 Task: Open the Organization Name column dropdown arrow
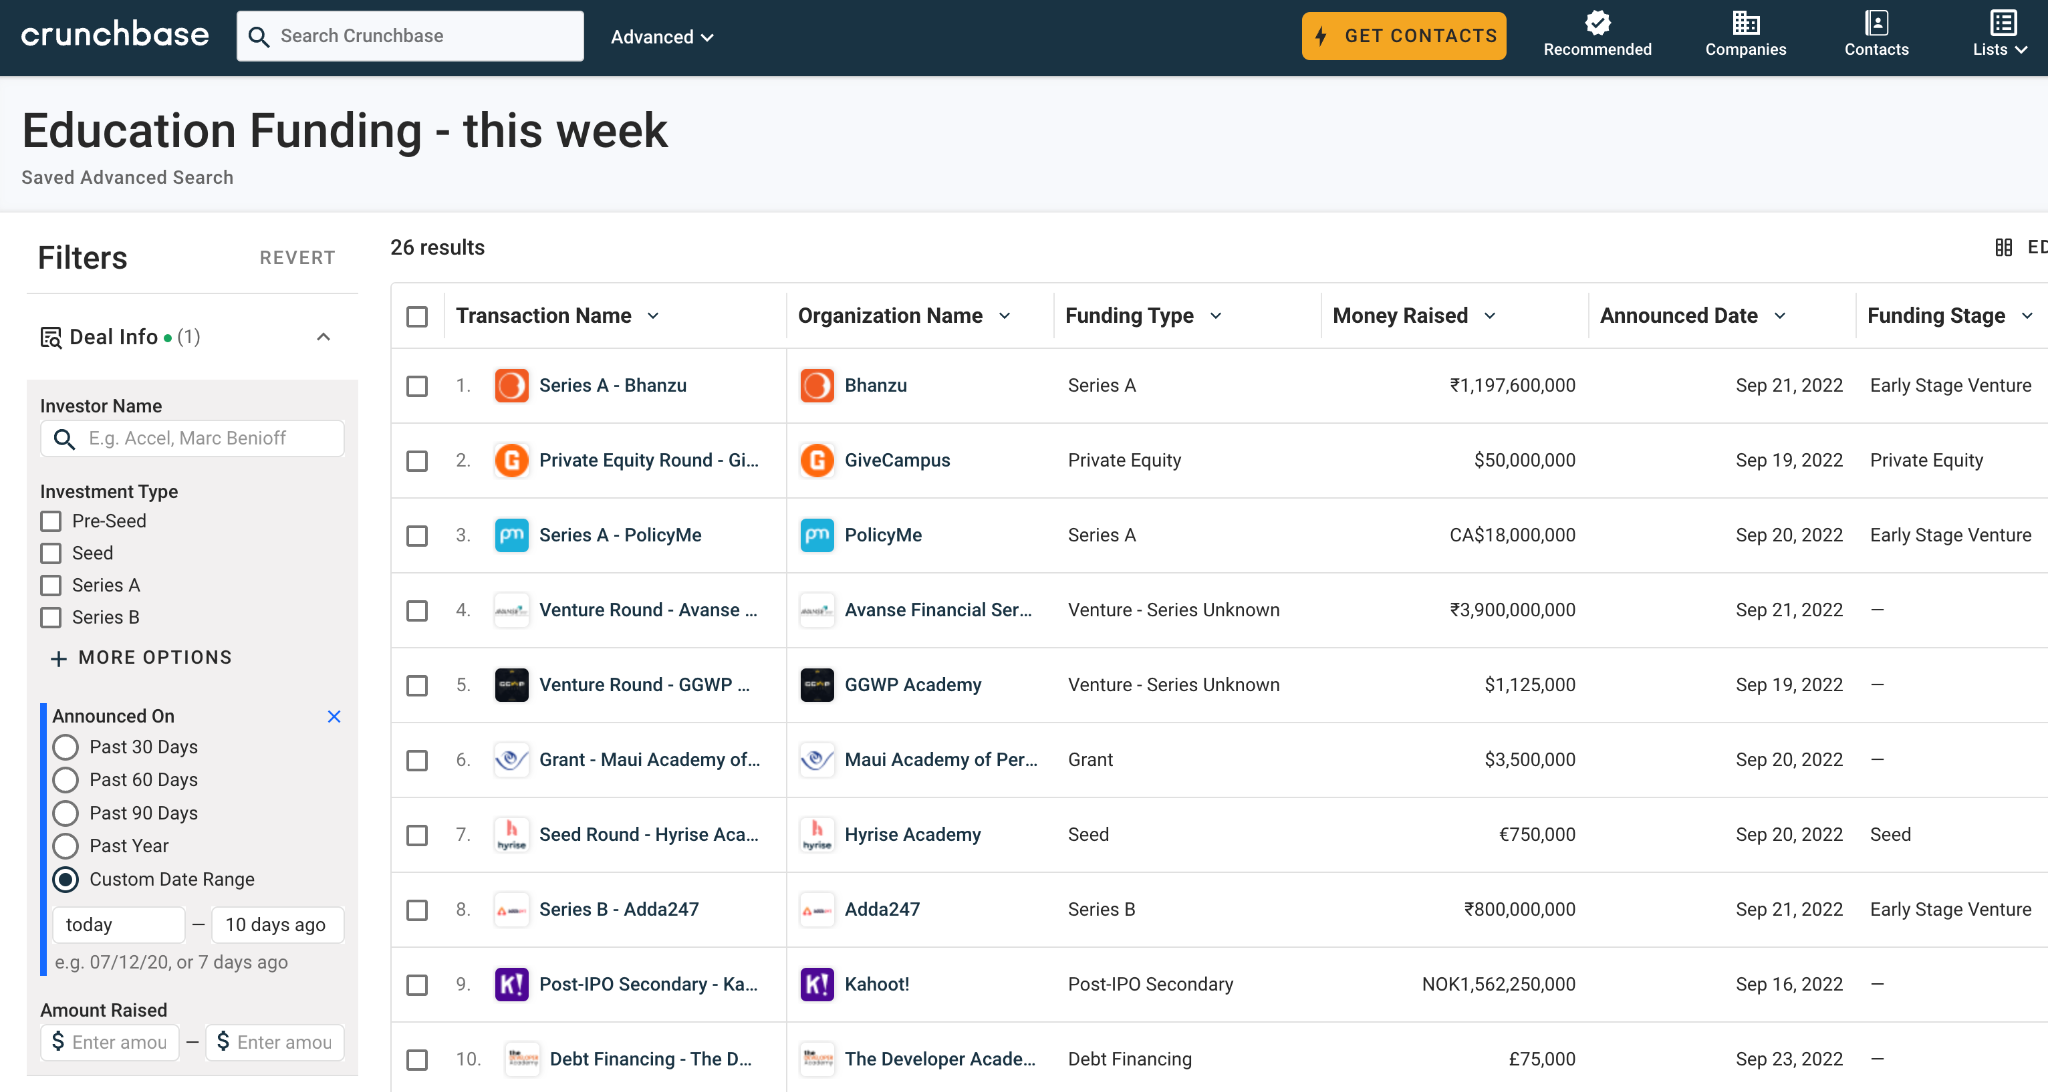[1005, 316]
